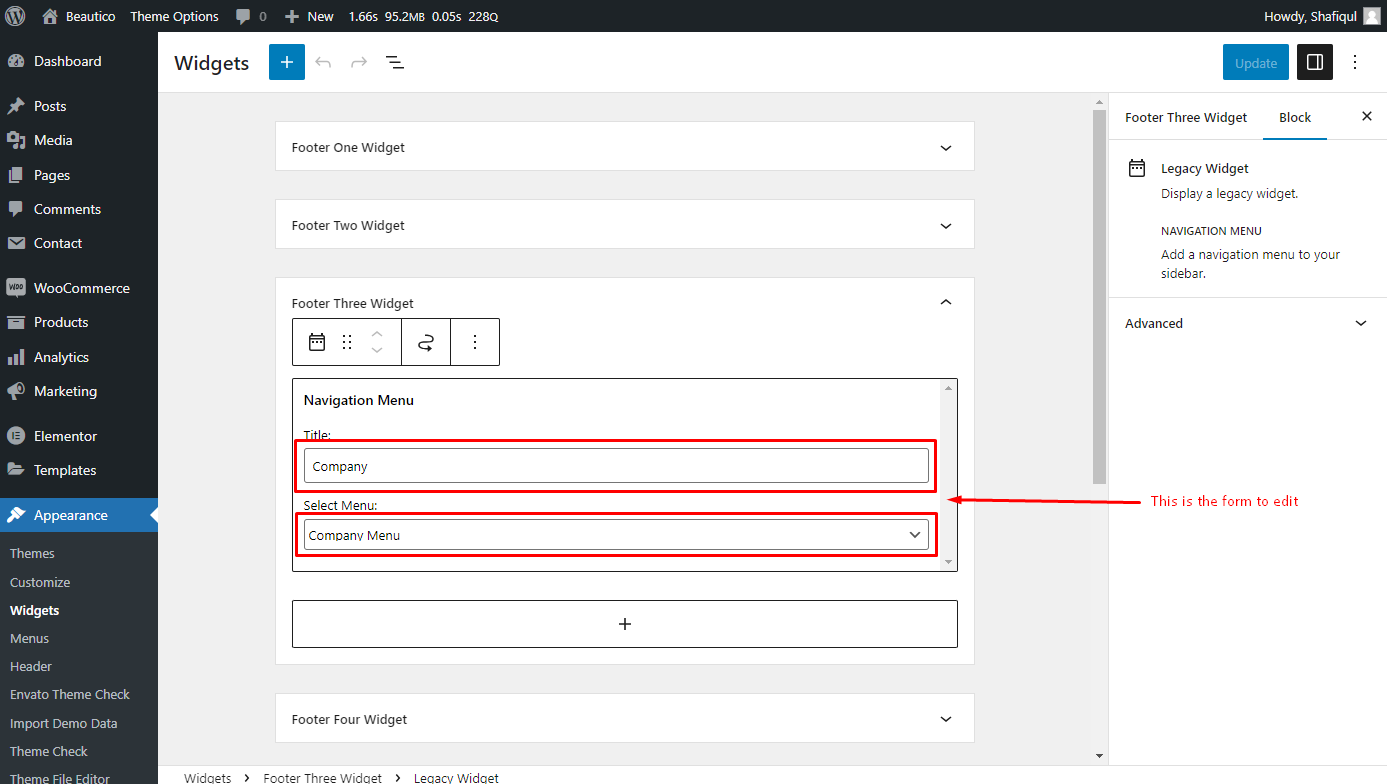The image size is (1387, 784).
Task: Open the Customize submenu link
Action: pyautogui.click(x=40, y=582)
